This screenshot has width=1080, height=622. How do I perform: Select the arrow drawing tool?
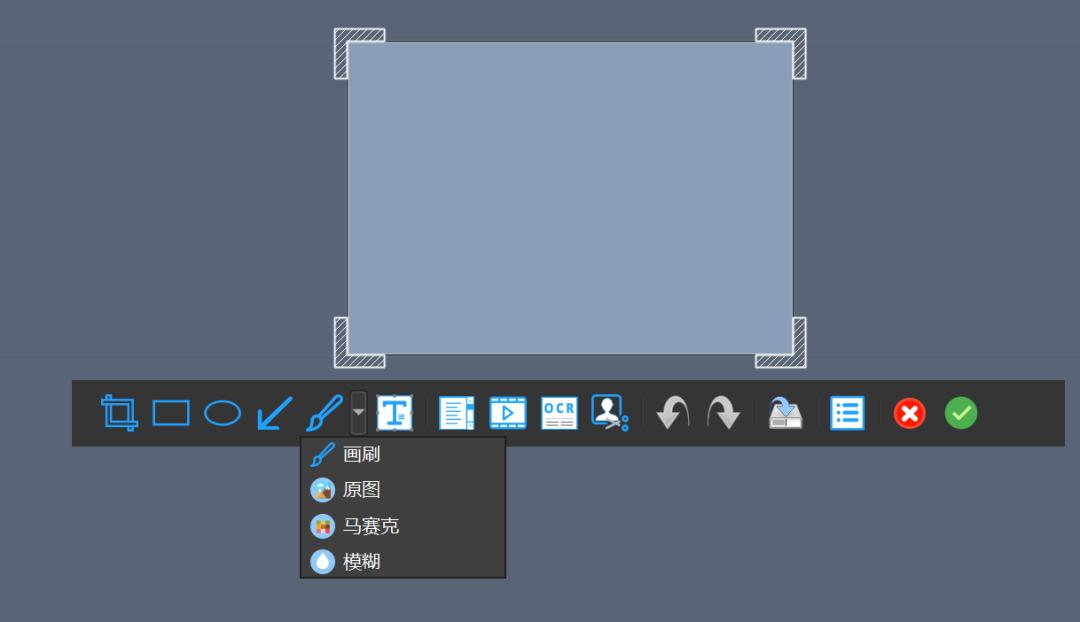tap(274, 413)
